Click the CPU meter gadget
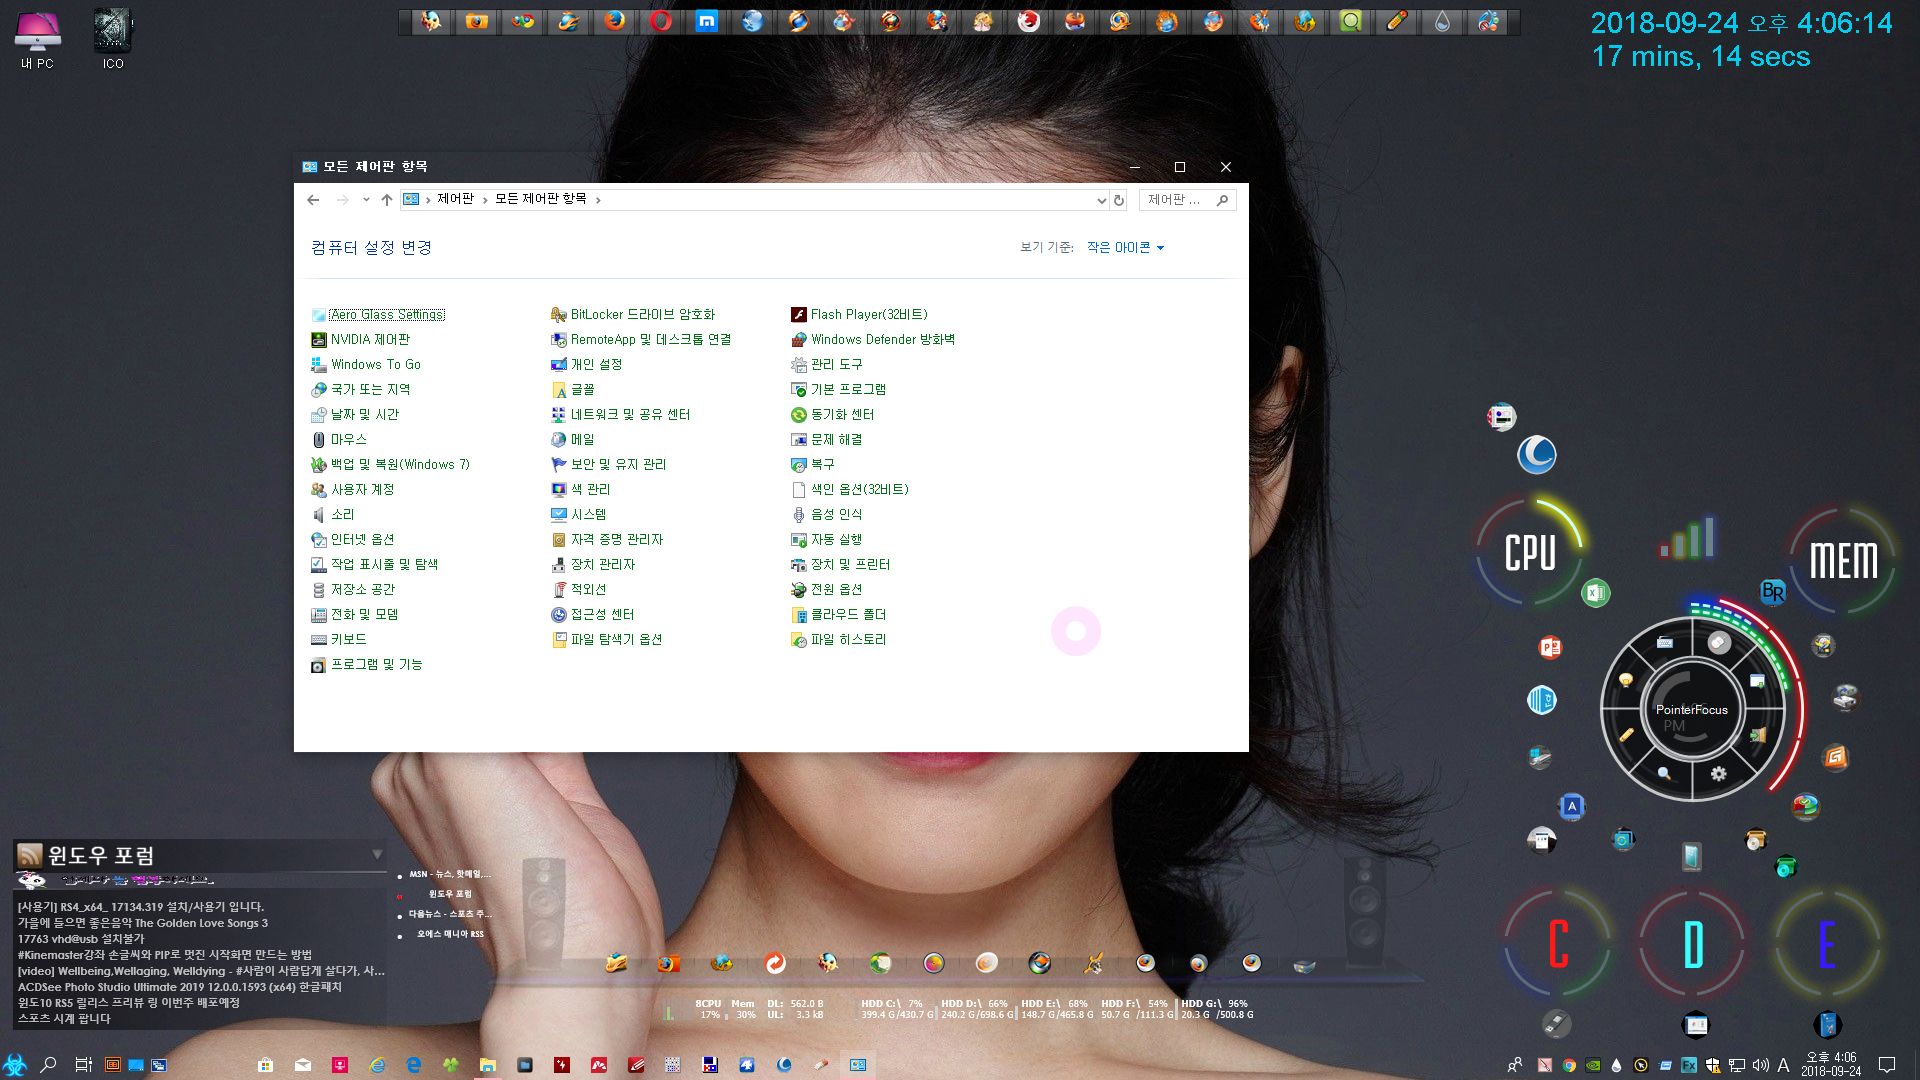Viewport: 1920px width, 1080px height. tap(1531, 552)
